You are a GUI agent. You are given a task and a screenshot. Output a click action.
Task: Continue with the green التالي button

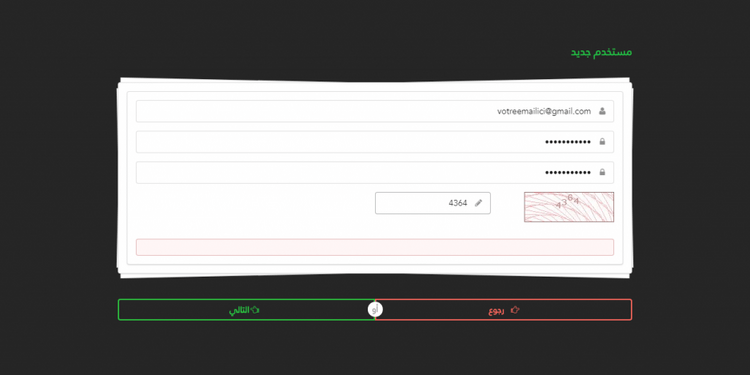[x=246, y=310]
